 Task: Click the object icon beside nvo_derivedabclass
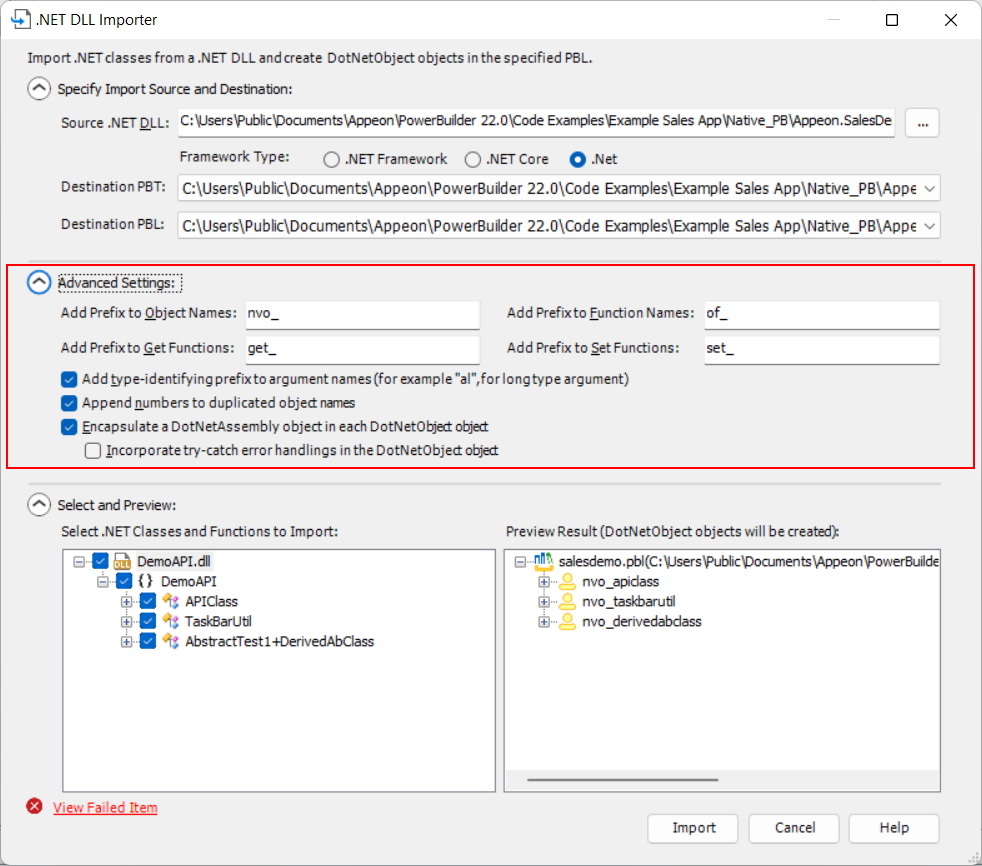click(x=566, y=621)
